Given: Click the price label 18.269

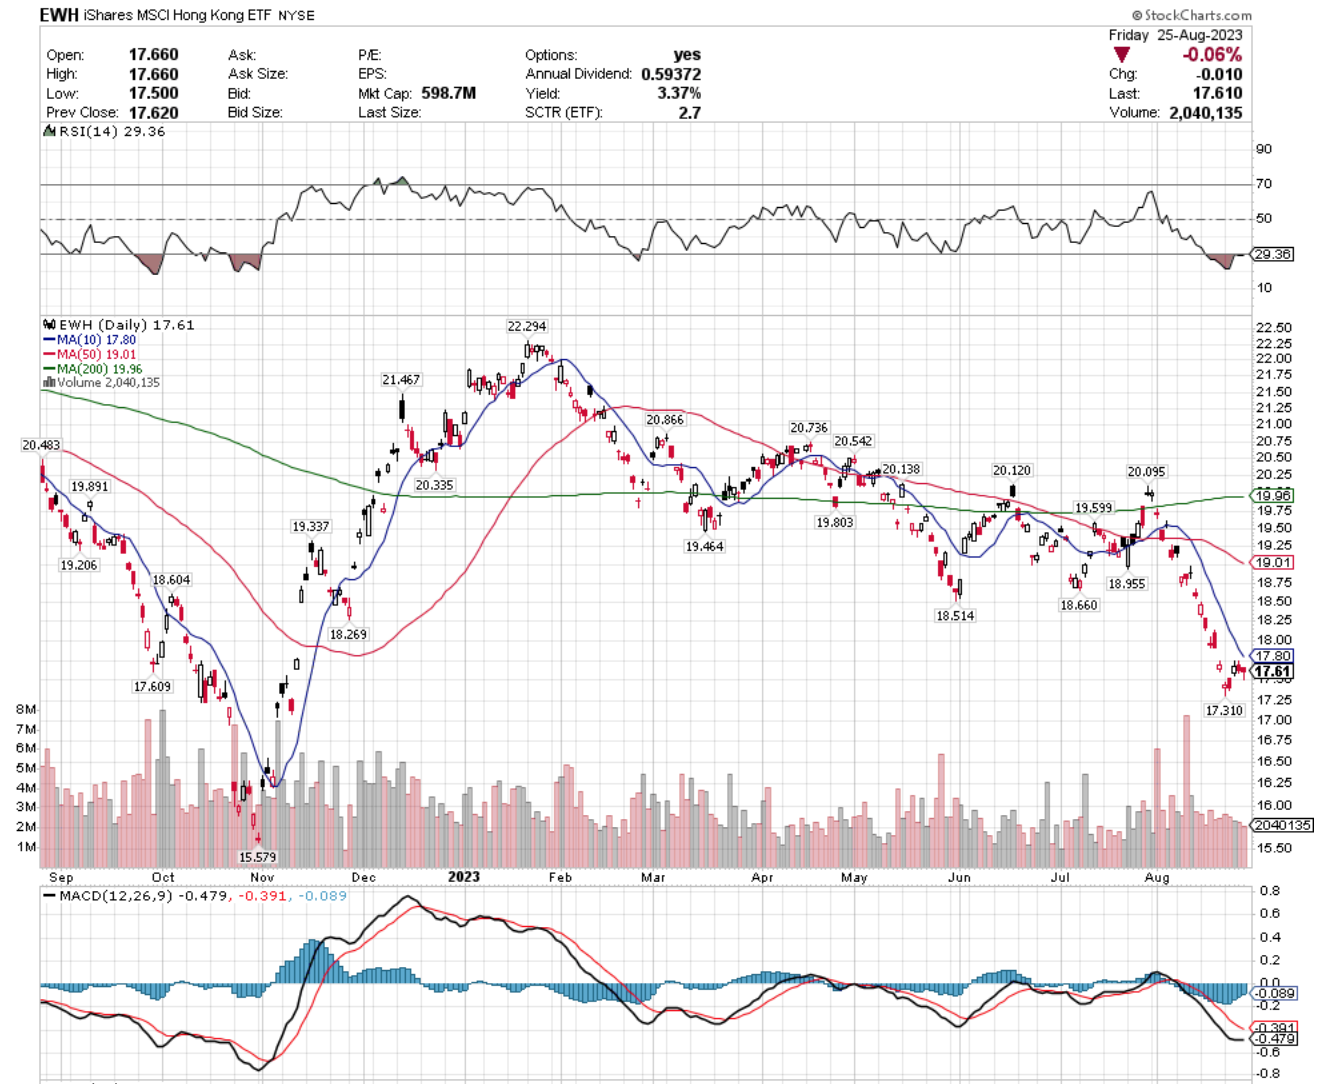Looking at the screenshot, I should pyautogui.click(x=348, y=634).
